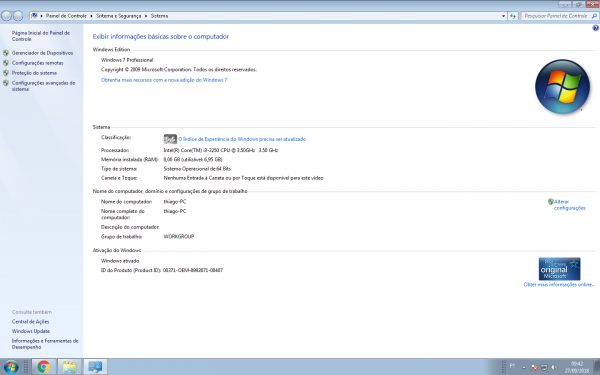Viewport: 600px width, 375px height.
Task: Select Sistema e Segurança in breadcrumb
Action: [x=119, y=16]
